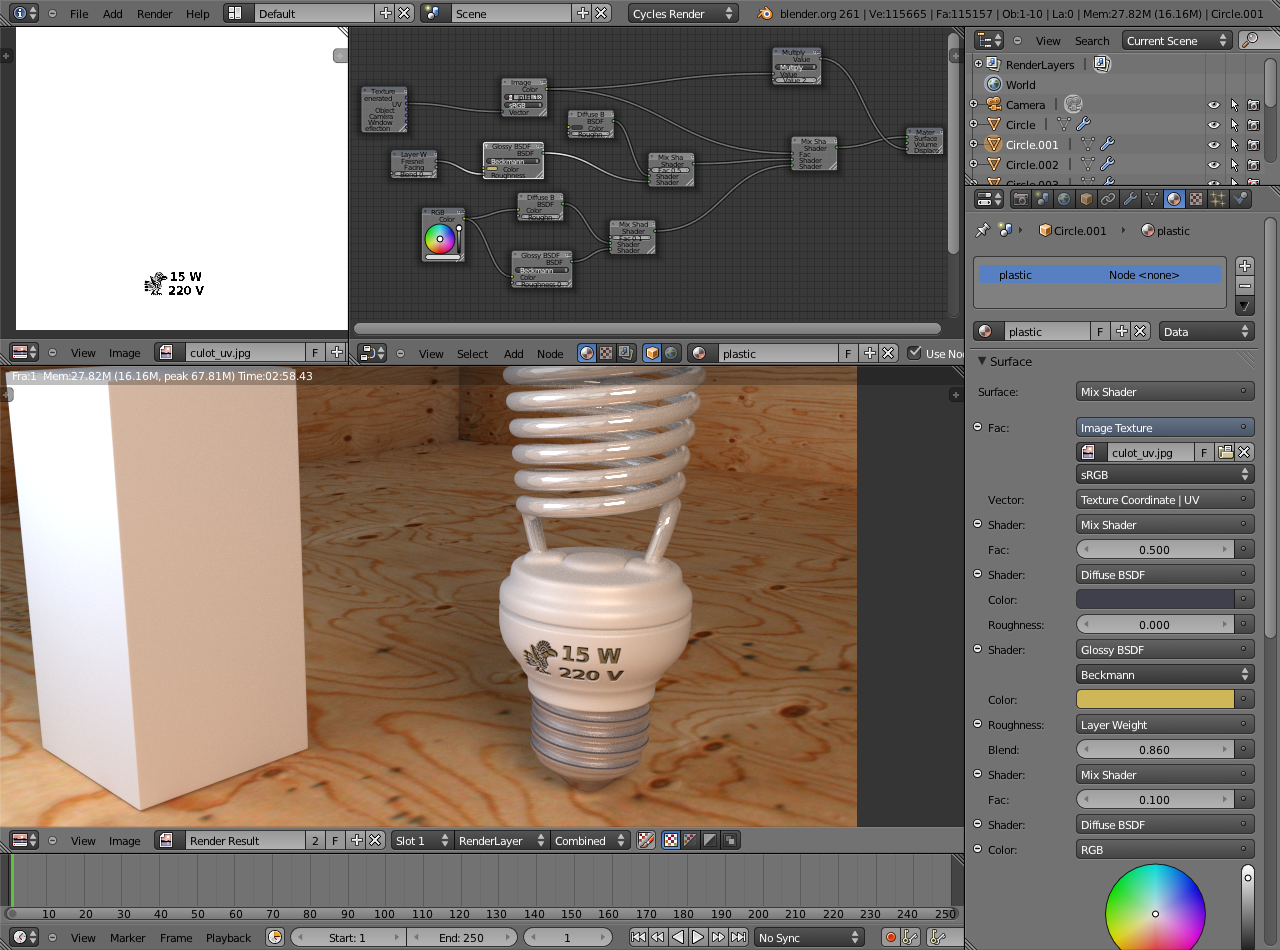
Task: Open the World properties tab icon
Action: (x=1064, y=199)
